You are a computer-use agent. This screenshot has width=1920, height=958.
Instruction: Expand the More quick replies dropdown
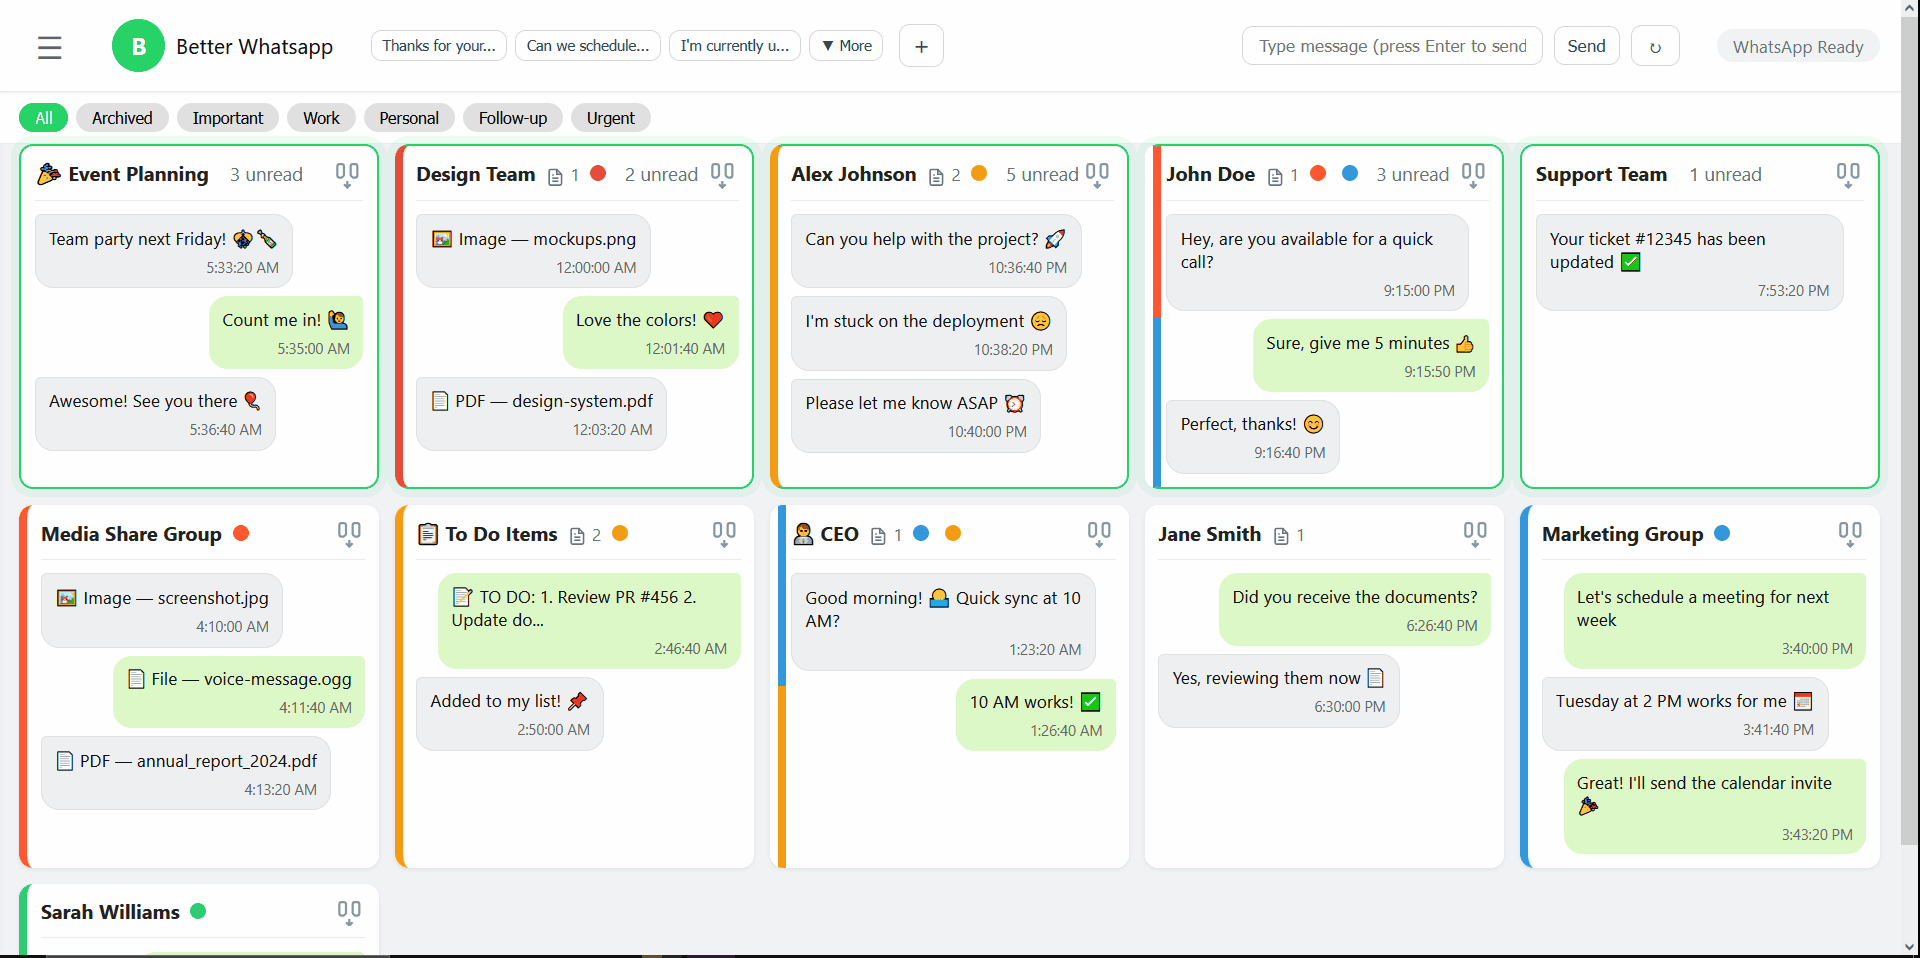[846, 46]
